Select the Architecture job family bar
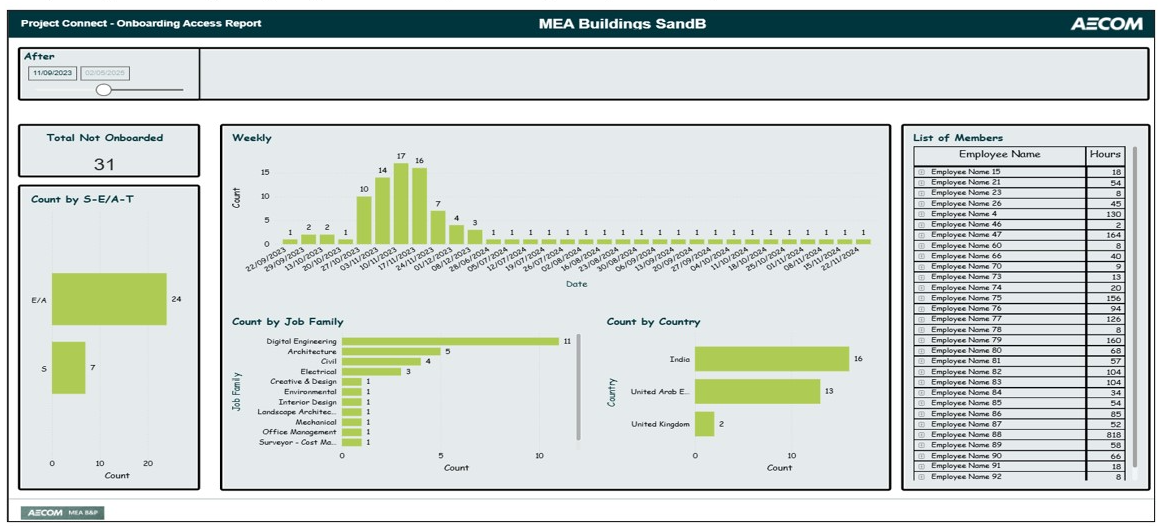The height and width of the screenshot is (526, 1167). tap(391, 351)
